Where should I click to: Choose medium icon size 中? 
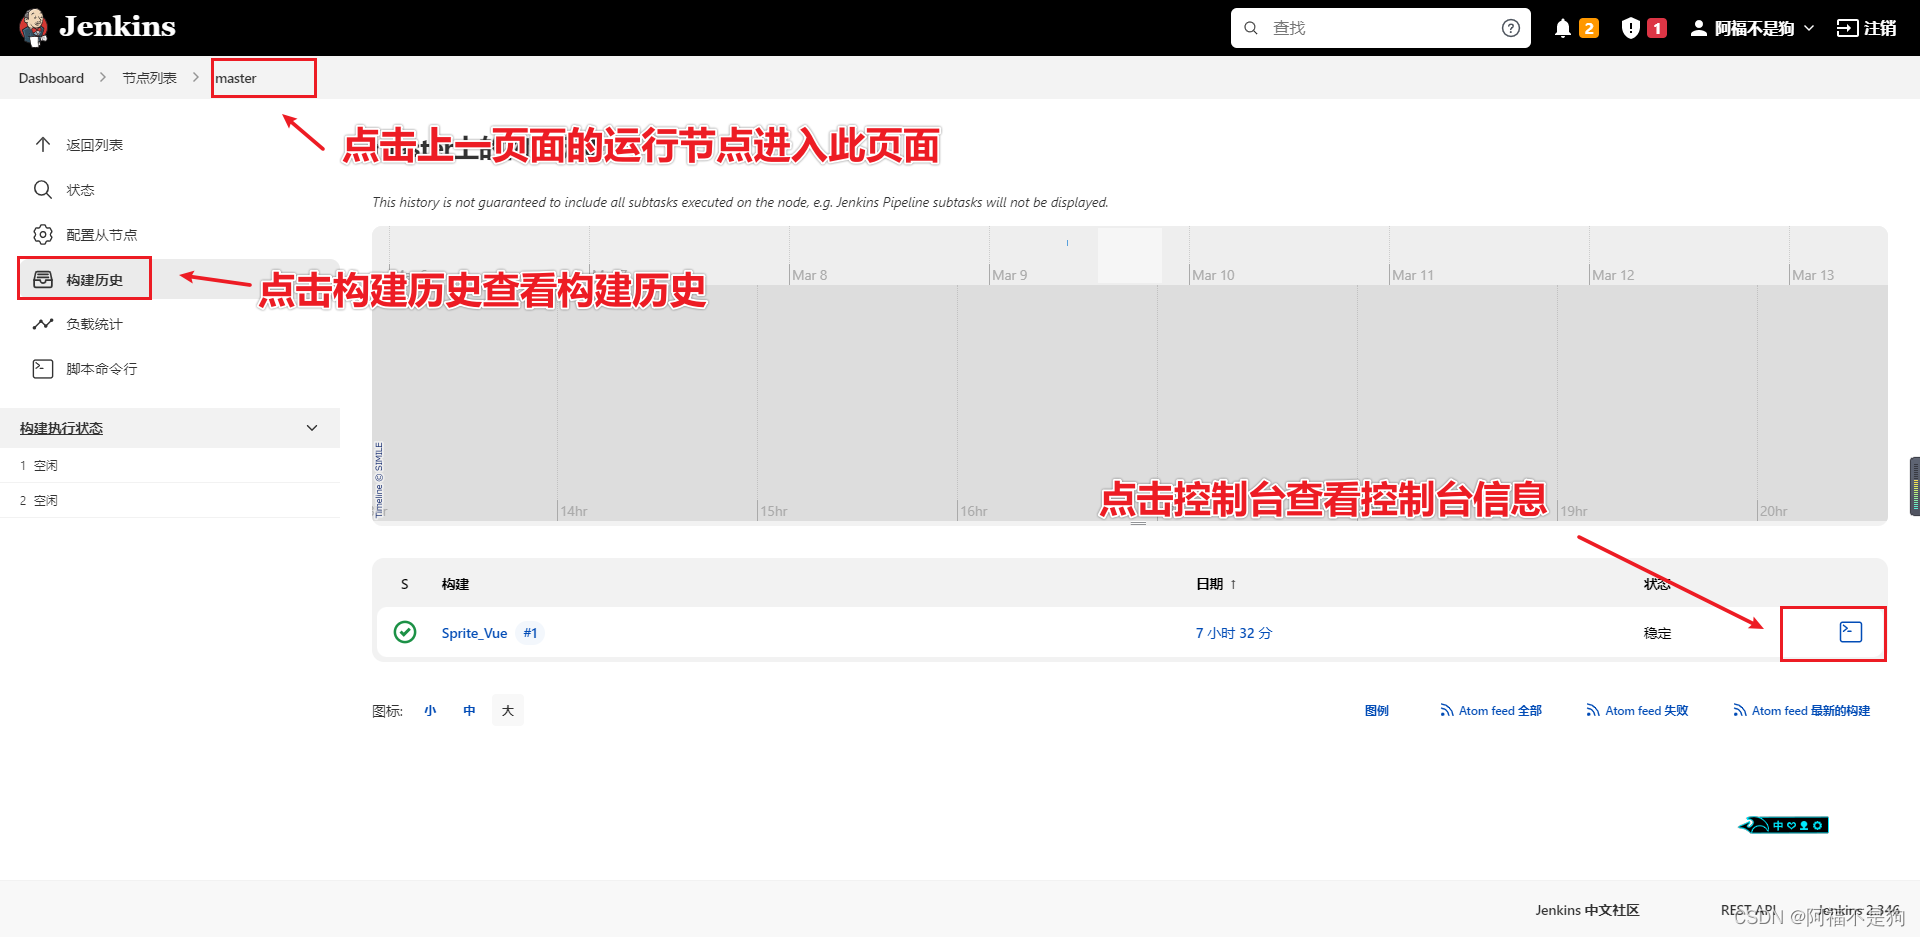click(x=469, y=711)
